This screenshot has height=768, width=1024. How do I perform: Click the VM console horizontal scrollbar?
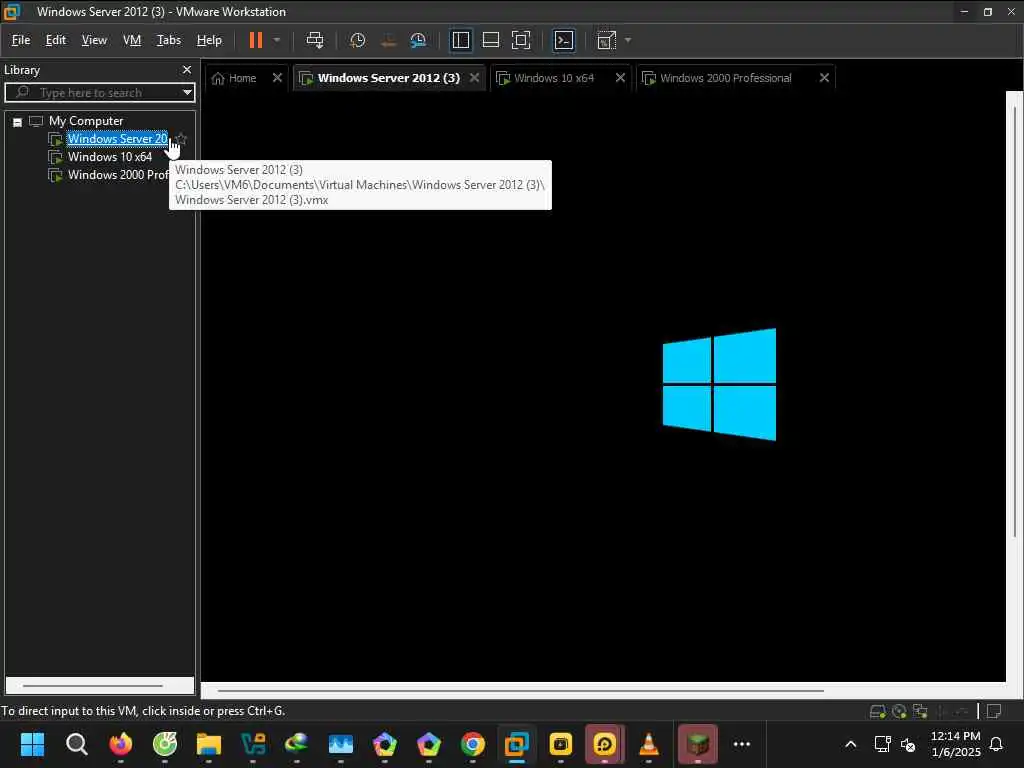click(x=520, y=690)
